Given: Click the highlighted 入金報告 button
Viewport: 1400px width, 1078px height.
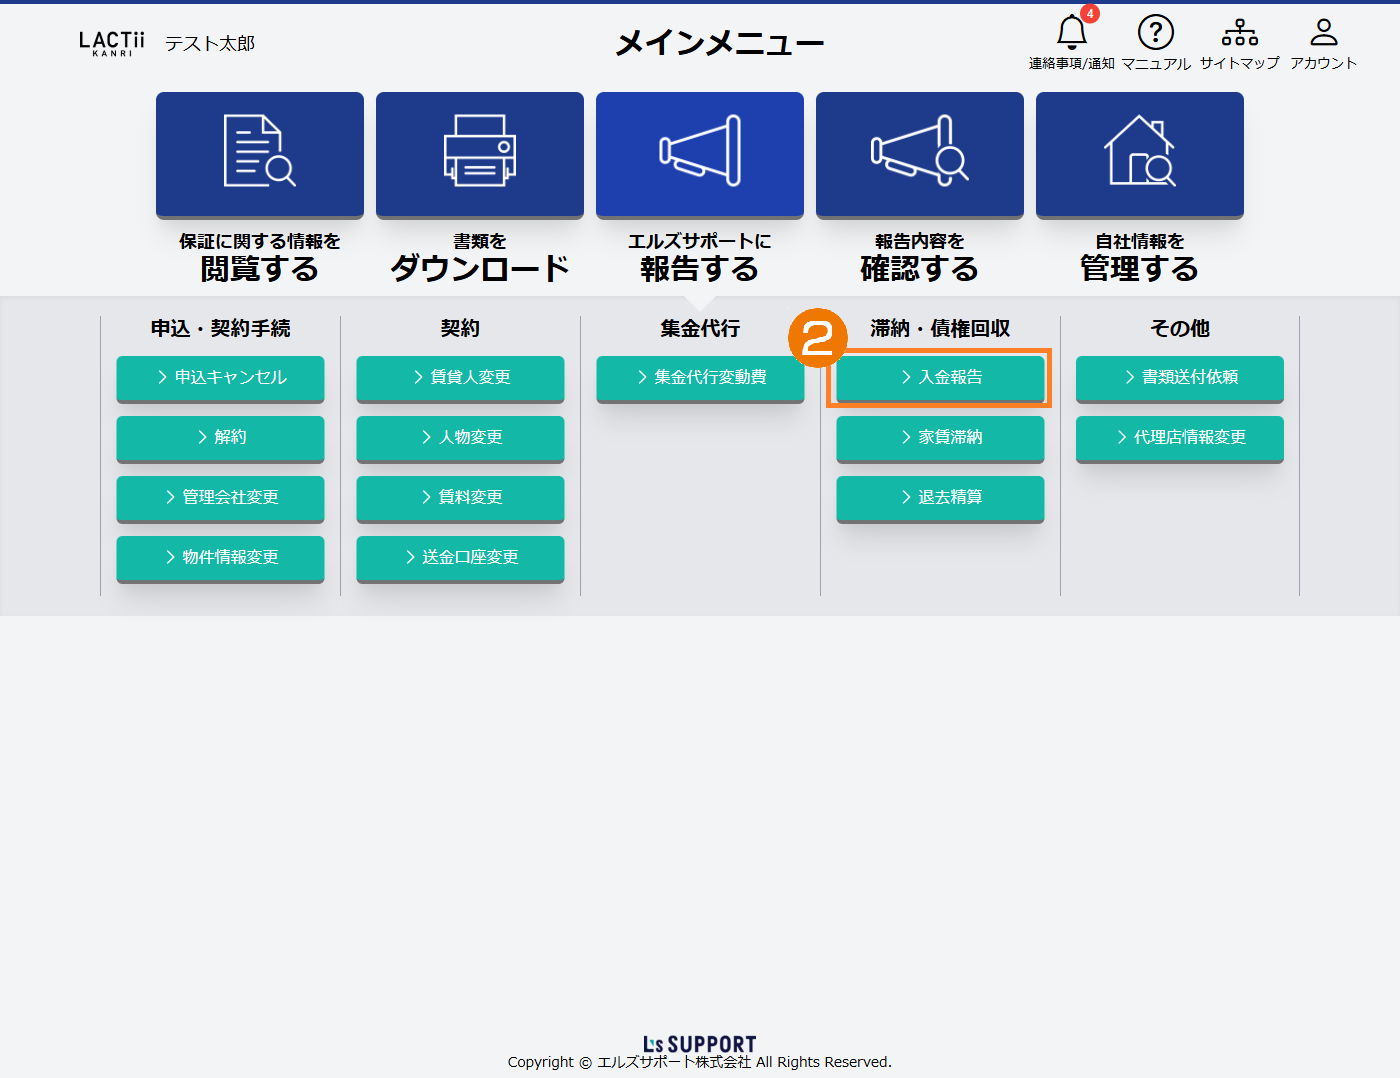Looking at the screenshot, I should point(940,378).
